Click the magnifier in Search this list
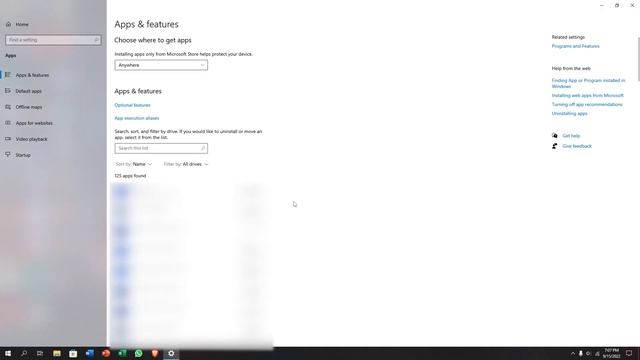 point(203,149)
